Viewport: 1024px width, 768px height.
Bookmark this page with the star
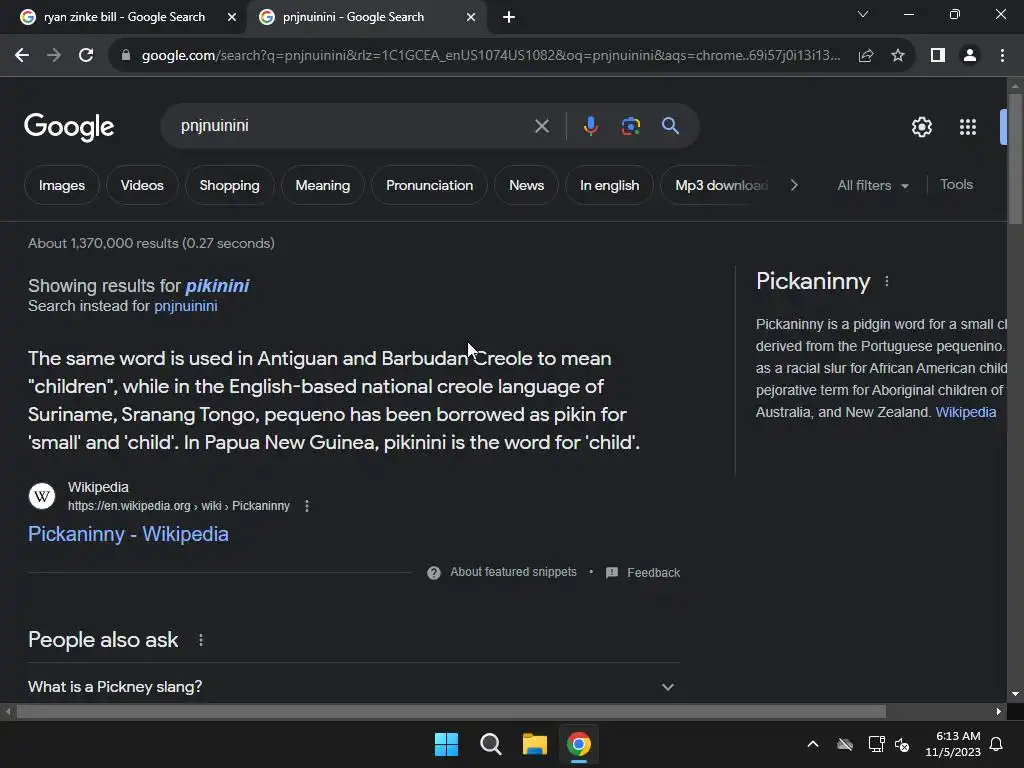(898, 56)
